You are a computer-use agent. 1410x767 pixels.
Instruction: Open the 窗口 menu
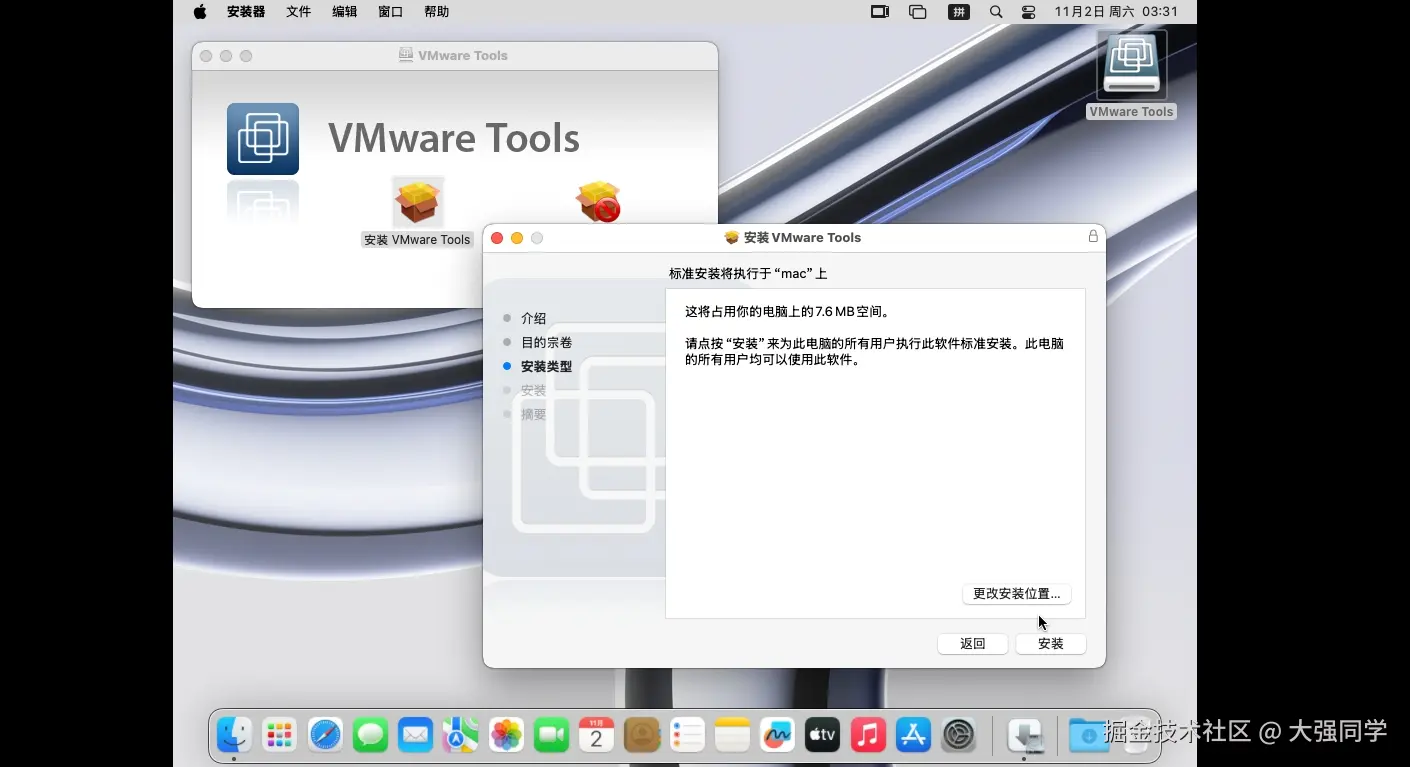[391, 12]
